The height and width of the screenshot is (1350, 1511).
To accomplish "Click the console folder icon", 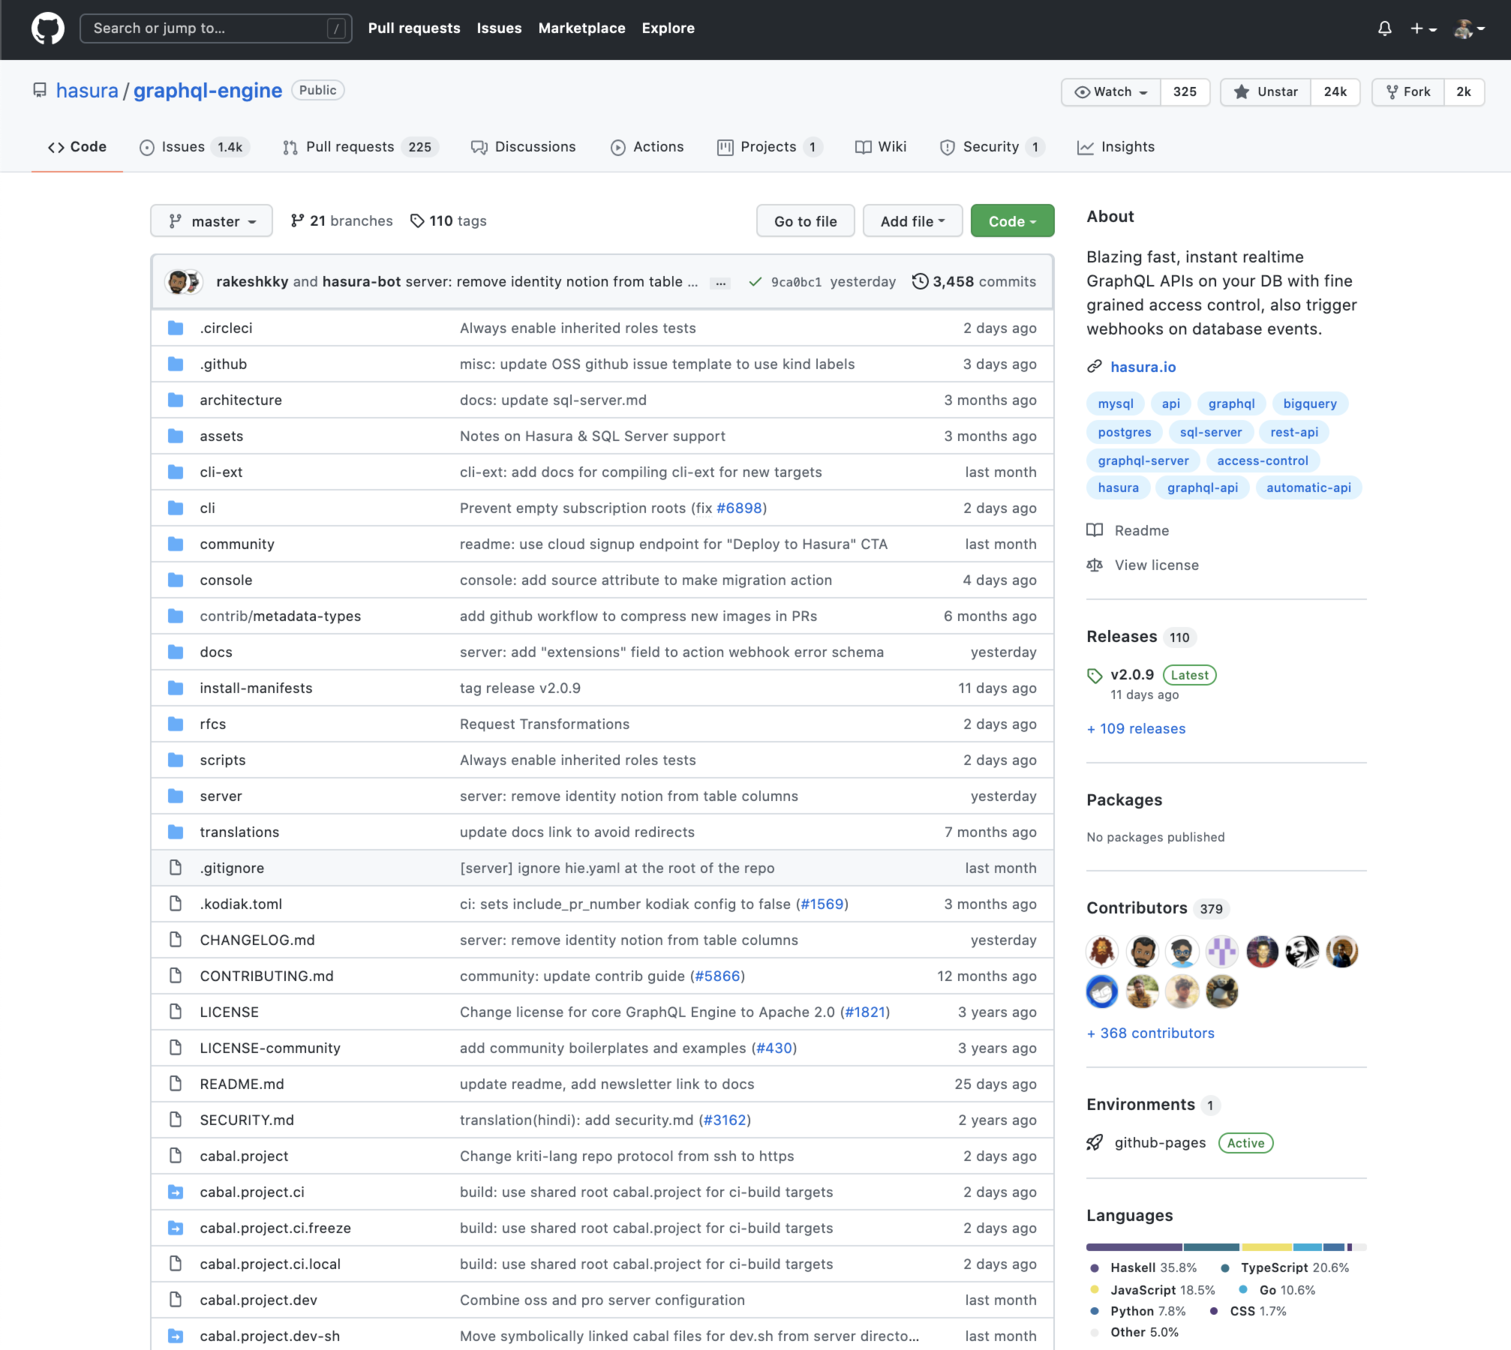I will coord(176,580).
